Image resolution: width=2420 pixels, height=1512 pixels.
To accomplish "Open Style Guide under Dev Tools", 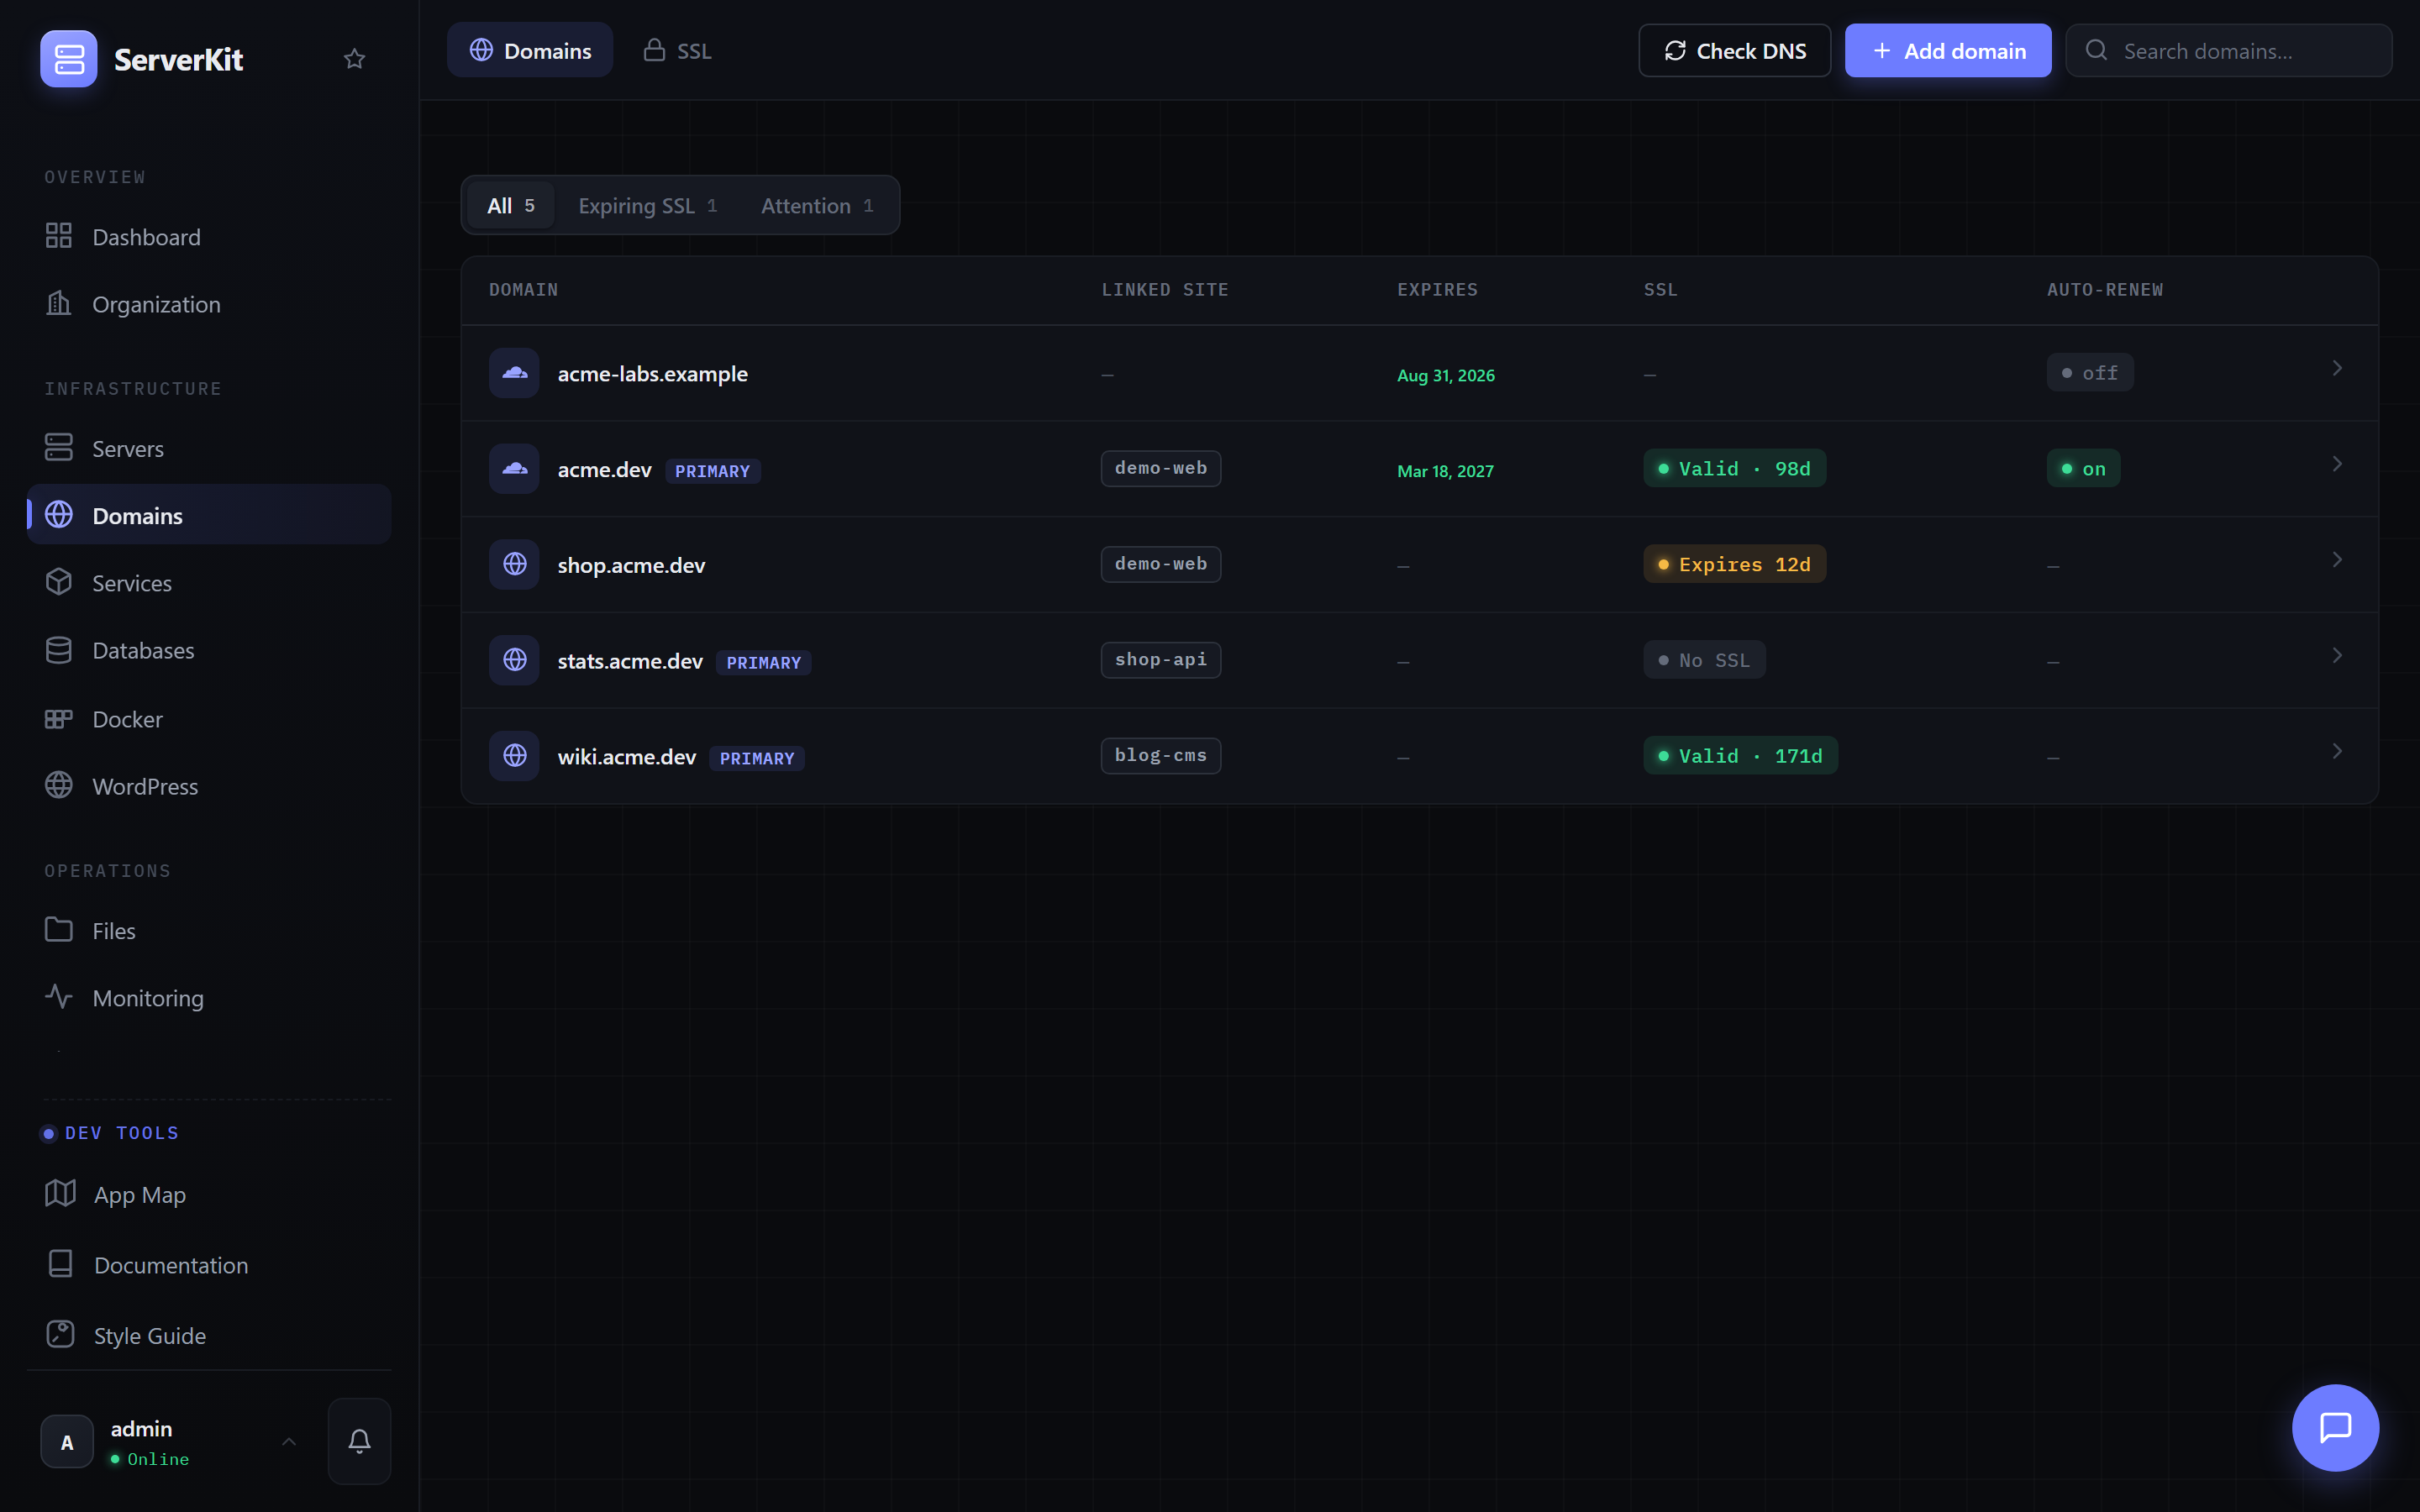I will [x=209, y=1335].
